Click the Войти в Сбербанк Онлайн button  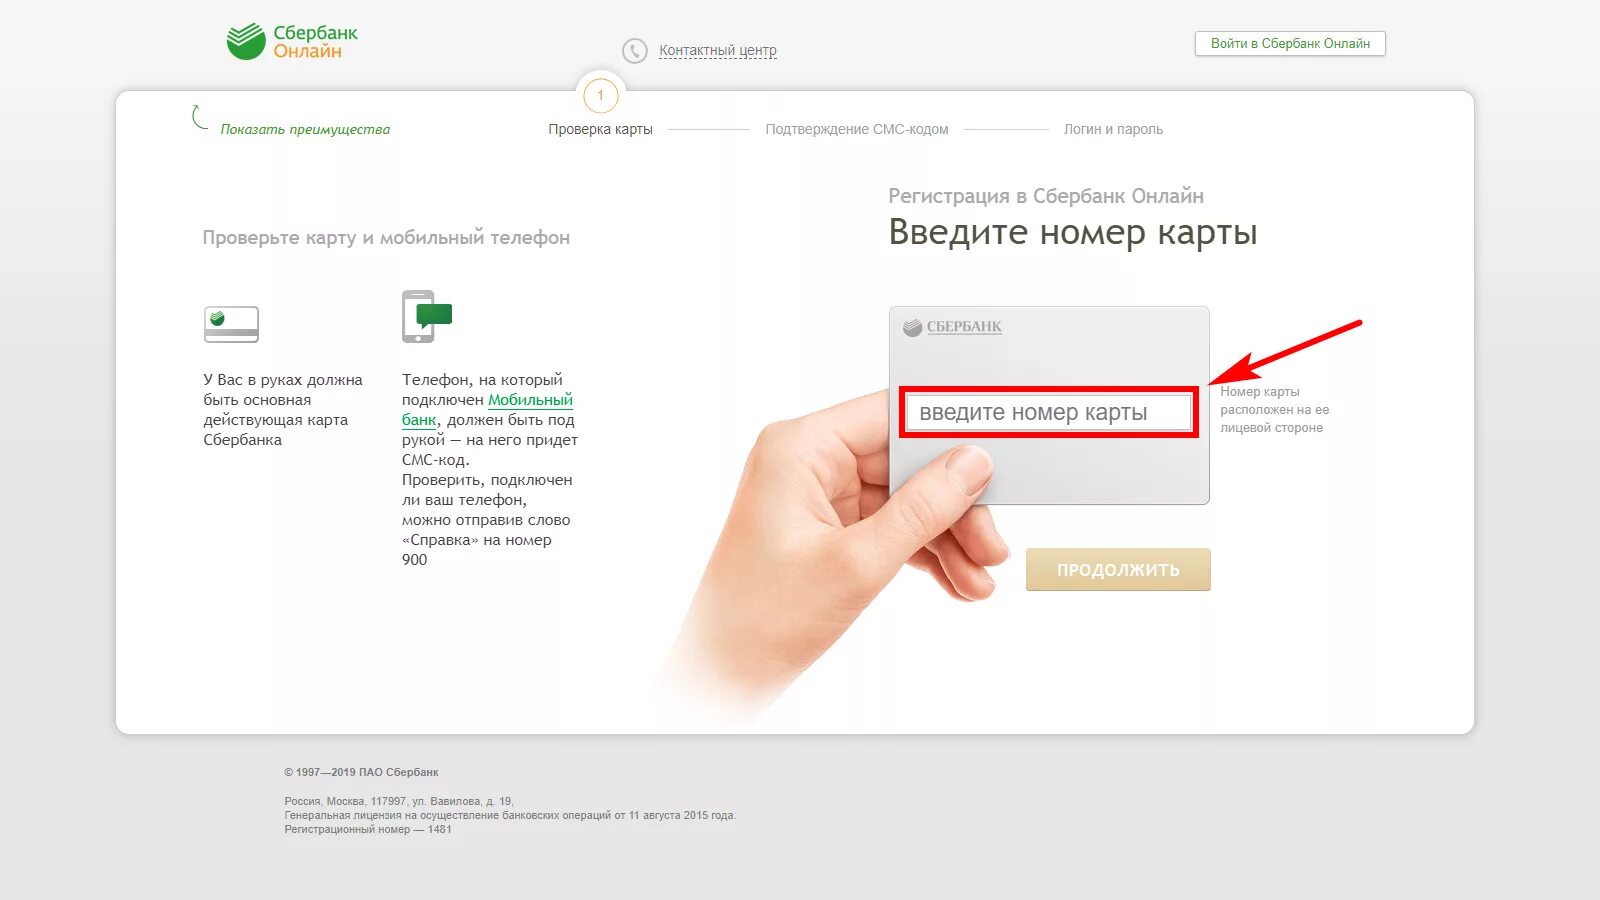pos(1290,44)
